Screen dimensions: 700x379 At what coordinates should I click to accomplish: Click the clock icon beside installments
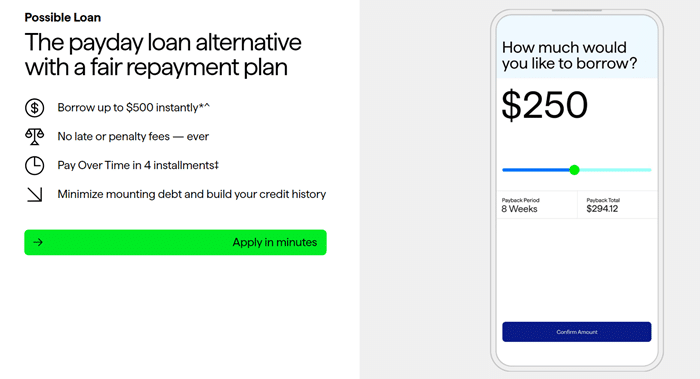click(34, 166)
